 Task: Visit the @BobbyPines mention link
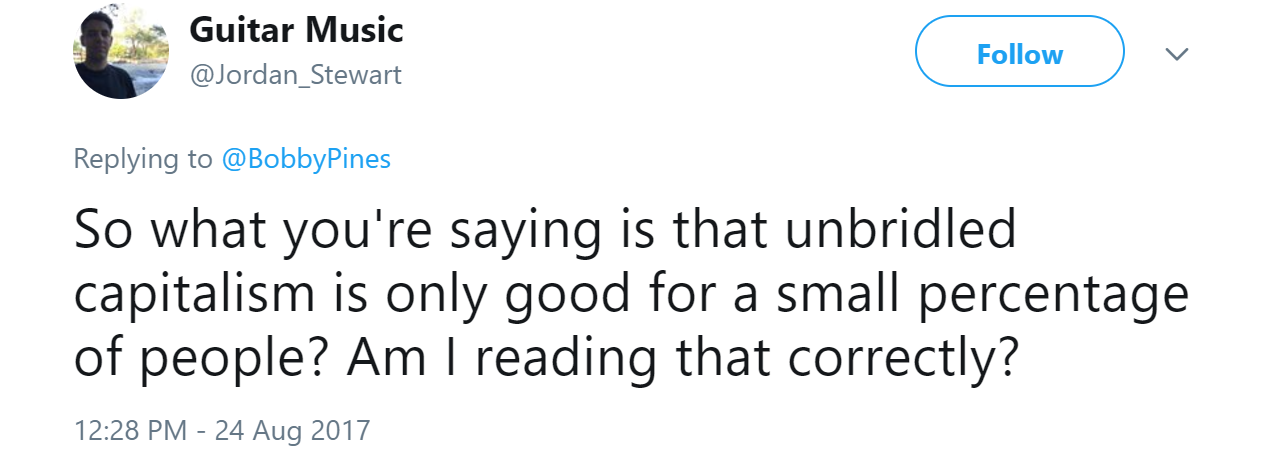coord(305,159)
